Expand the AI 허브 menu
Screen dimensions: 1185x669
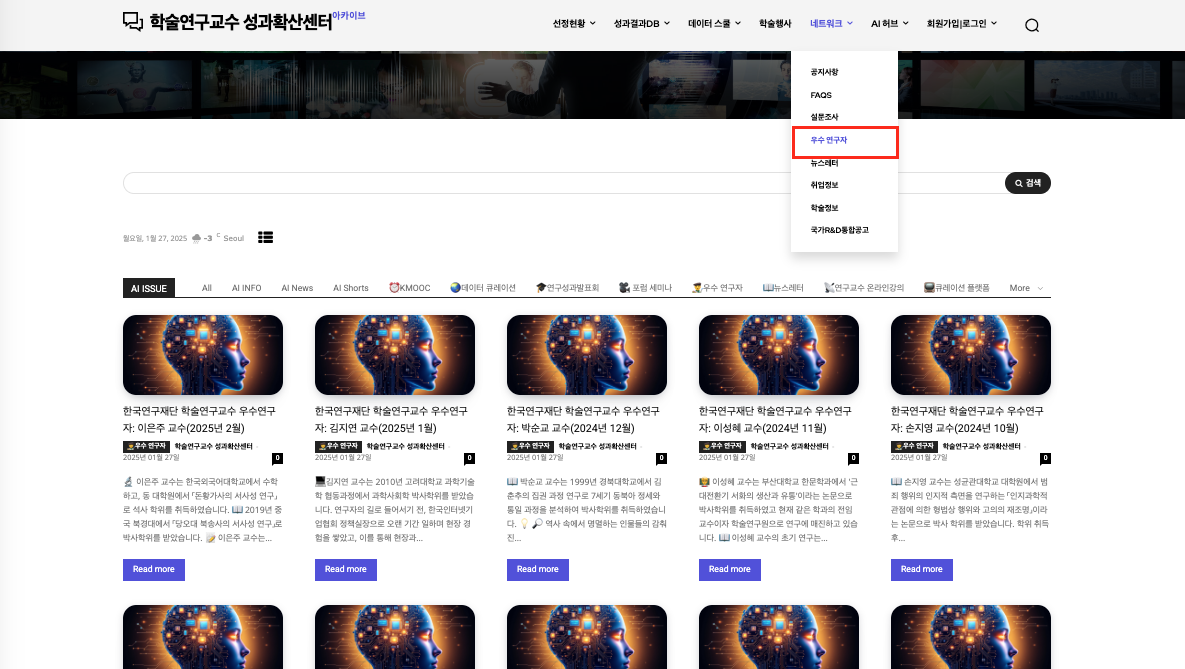[889, 23]
